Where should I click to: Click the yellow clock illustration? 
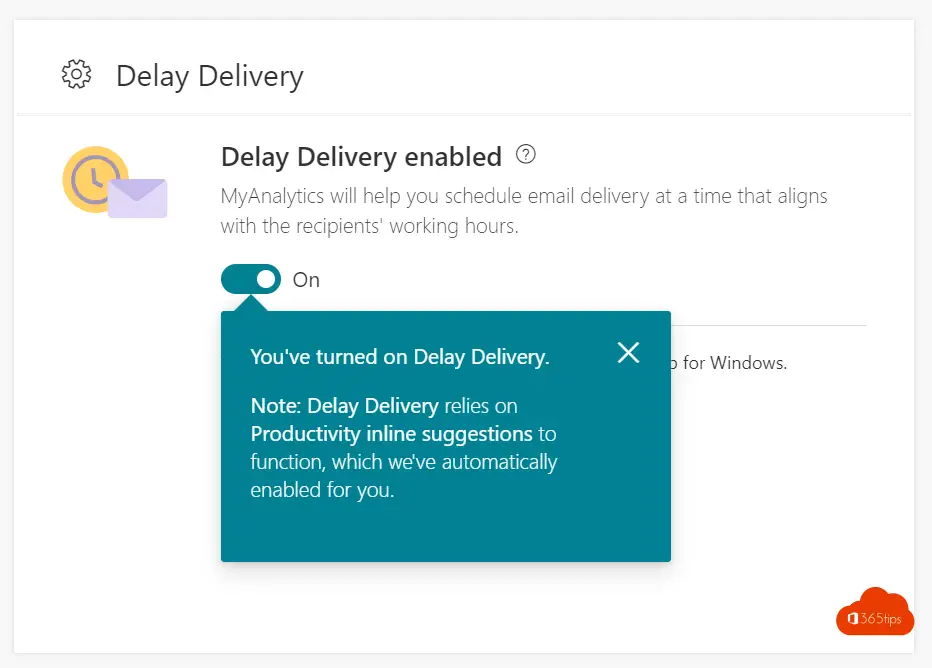click(x=94, y=178)
